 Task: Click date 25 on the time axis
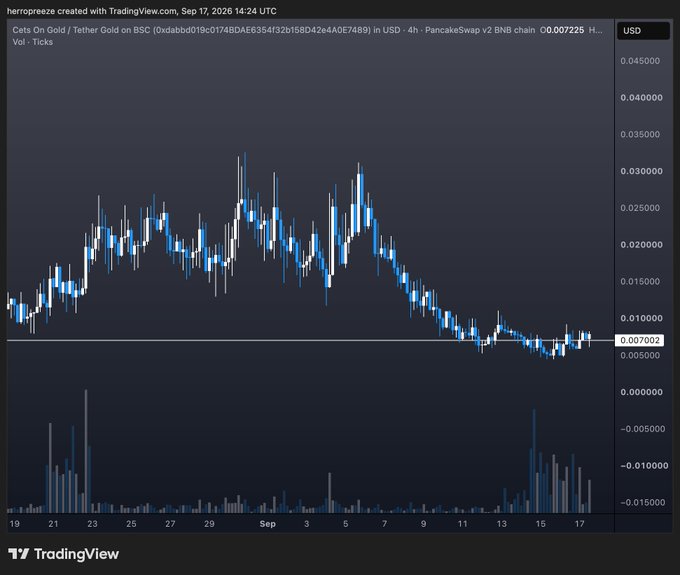pyautogui.click(x=131, y=524)
